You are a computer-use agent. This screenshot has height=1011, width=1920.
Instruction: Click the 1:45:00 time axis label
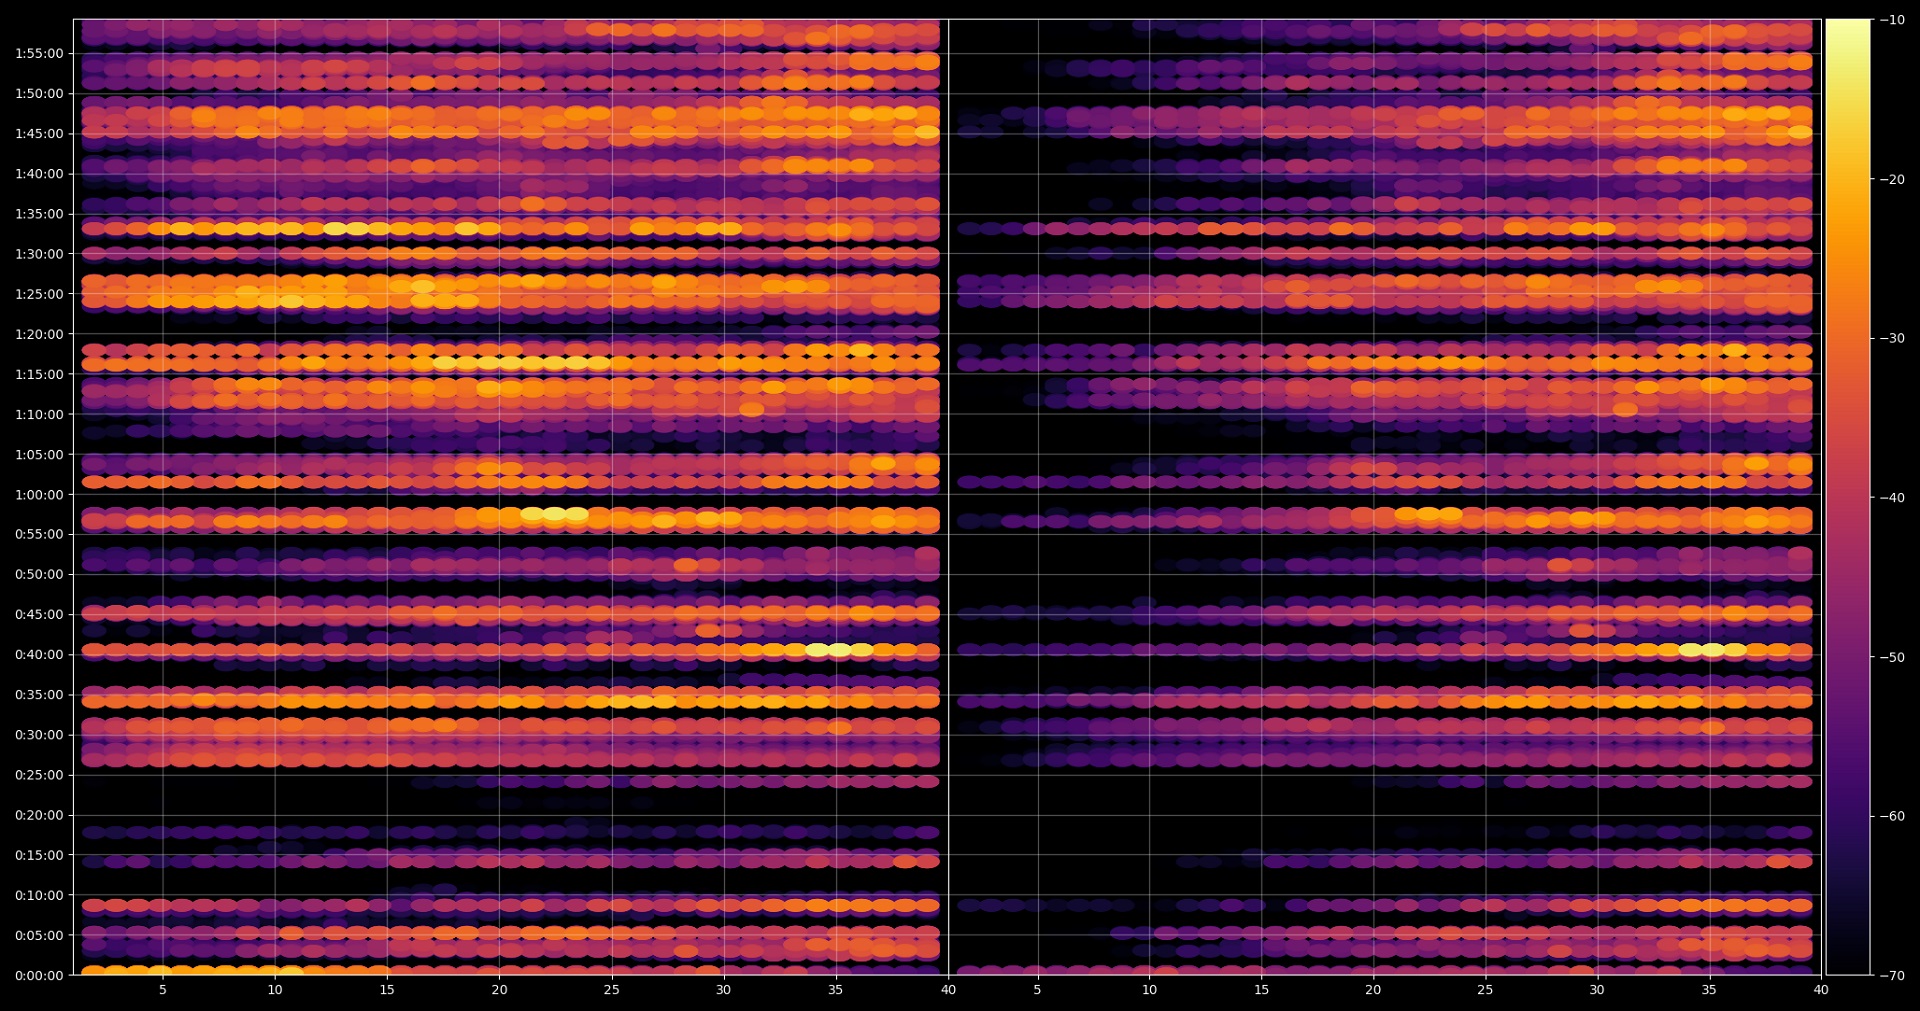point(39,134)
